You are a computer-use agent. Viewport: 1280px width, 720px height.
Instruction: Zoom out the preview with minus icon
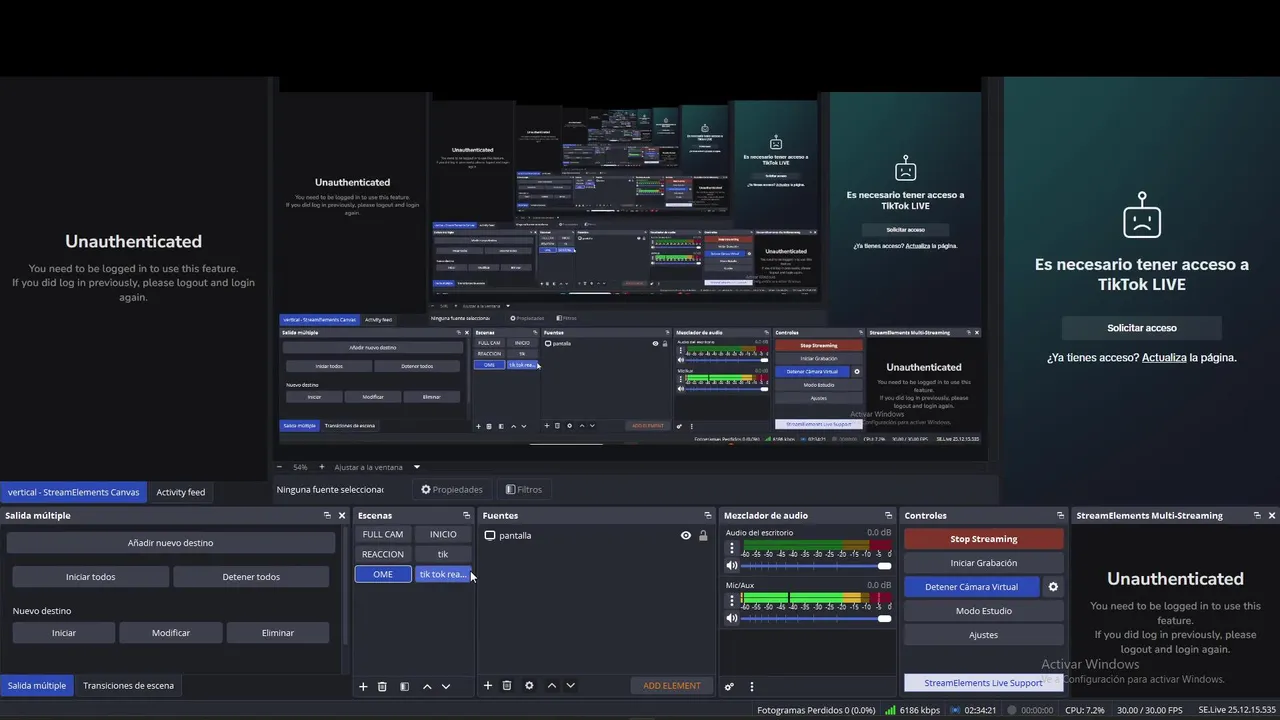pyautogui.click(x=279, y=467)
